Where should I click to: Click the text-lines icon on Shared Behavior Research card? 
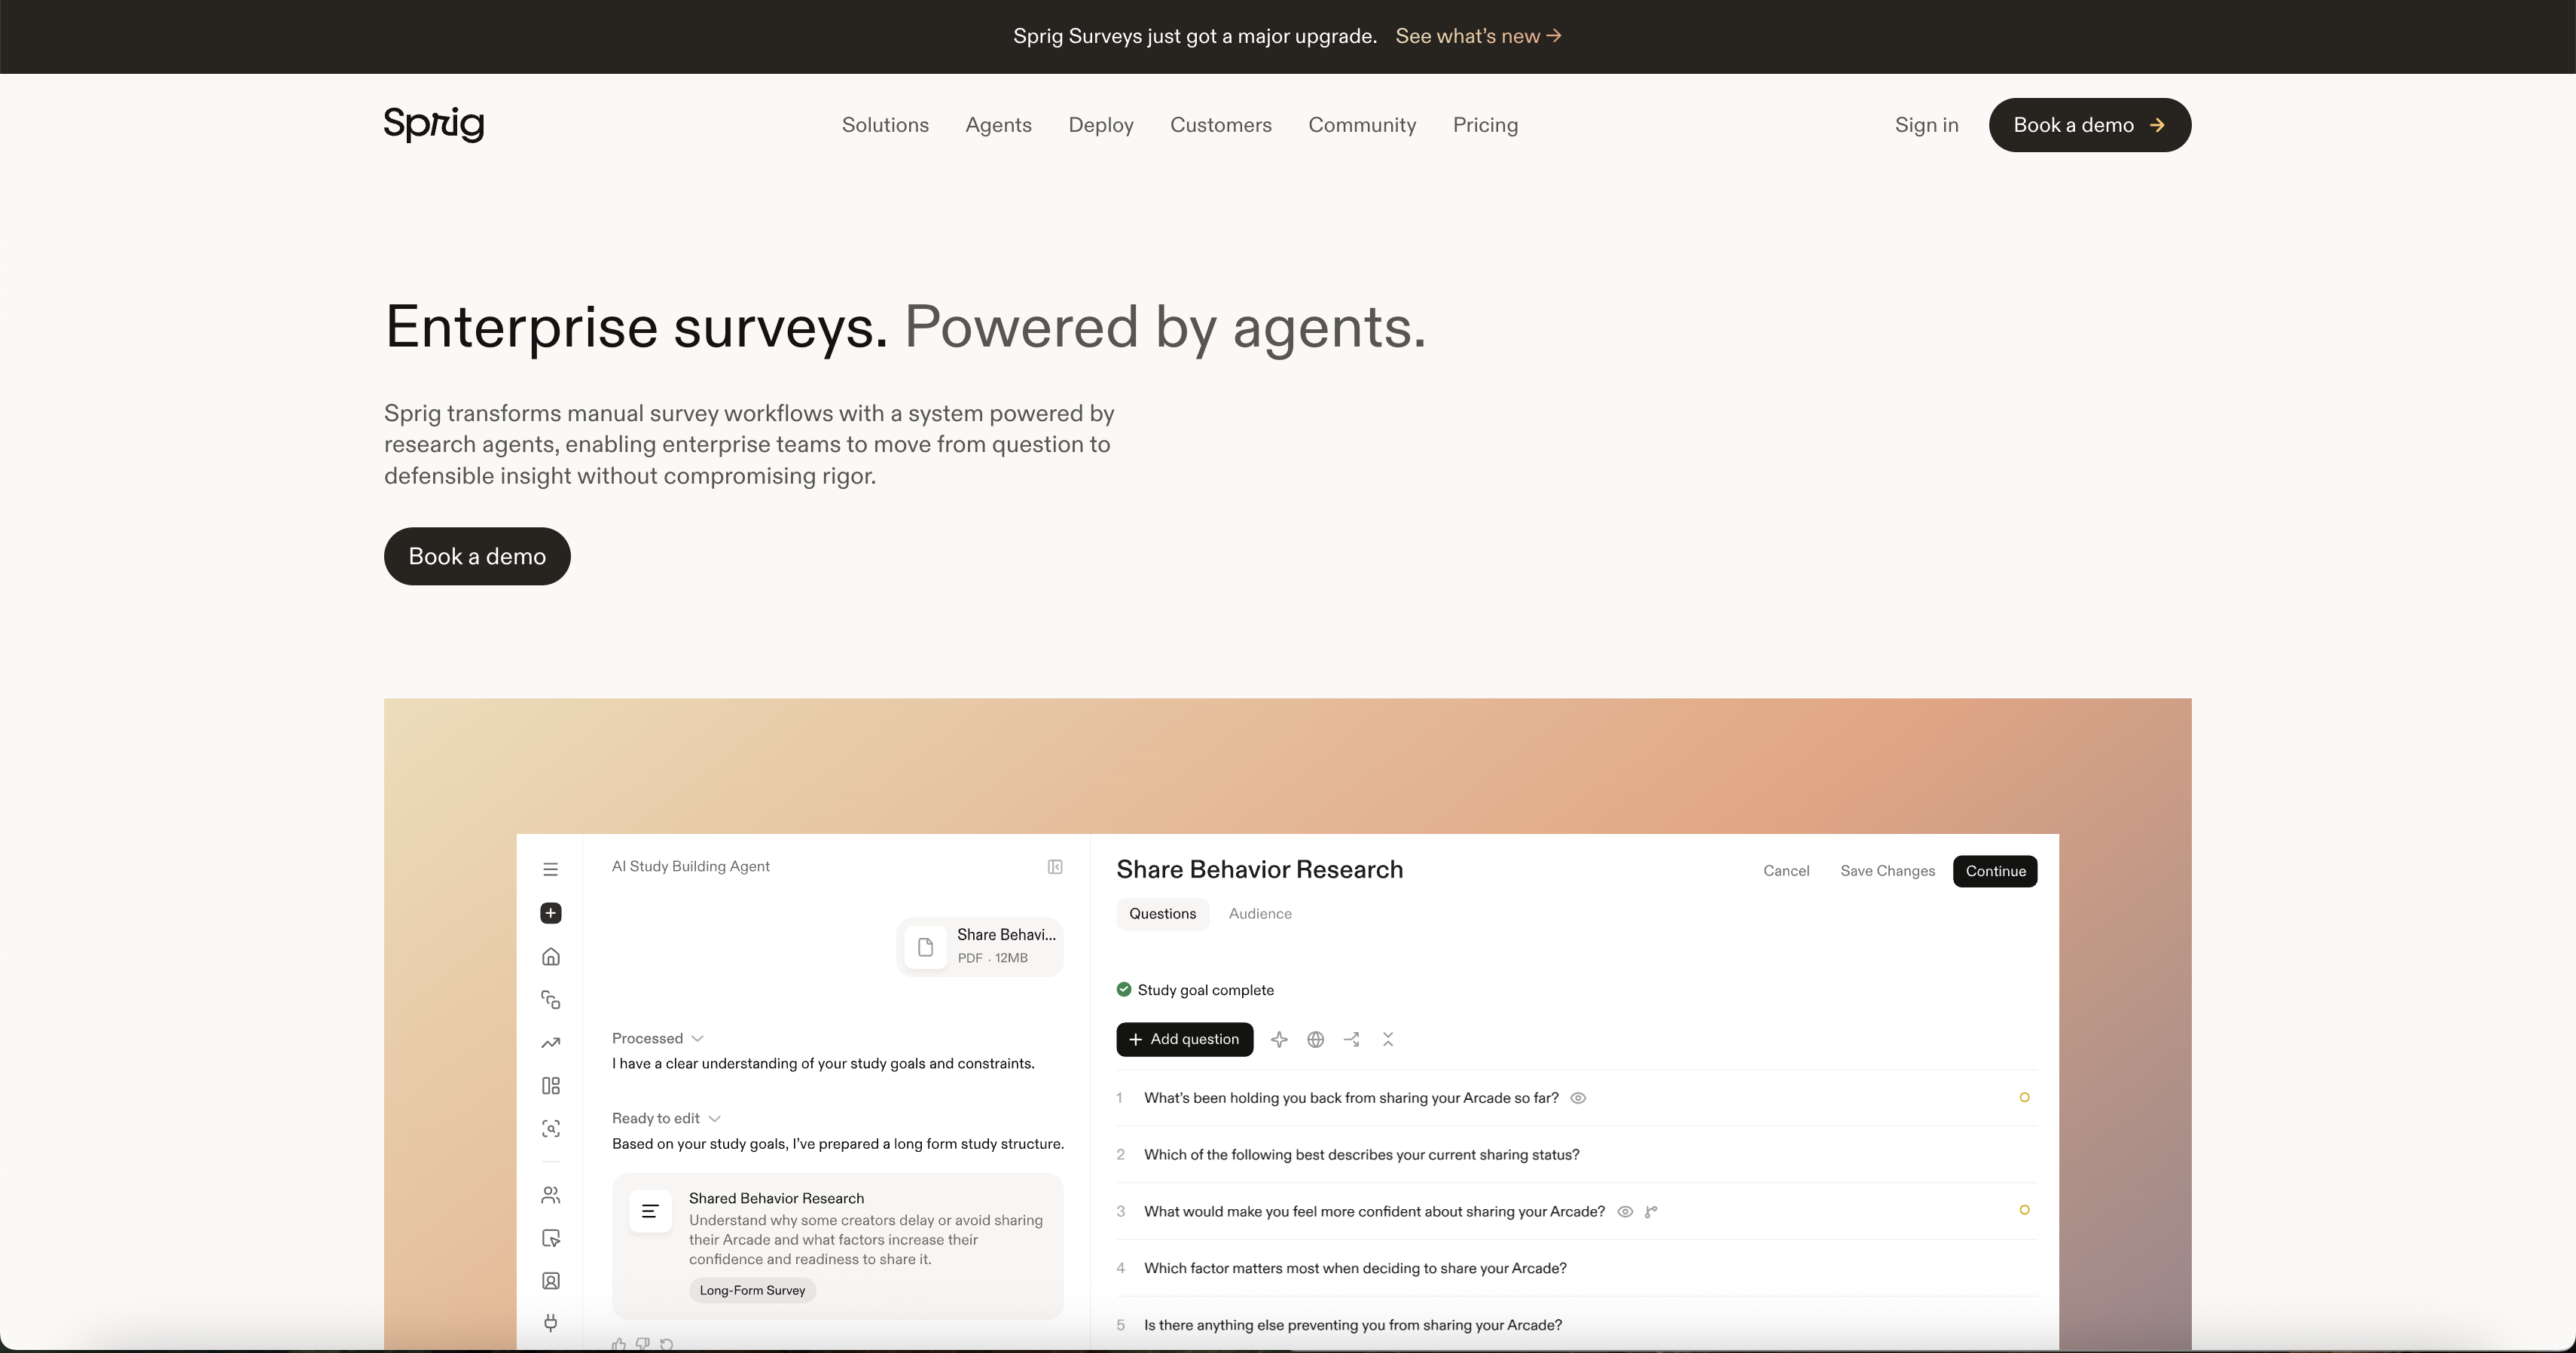650,1211
